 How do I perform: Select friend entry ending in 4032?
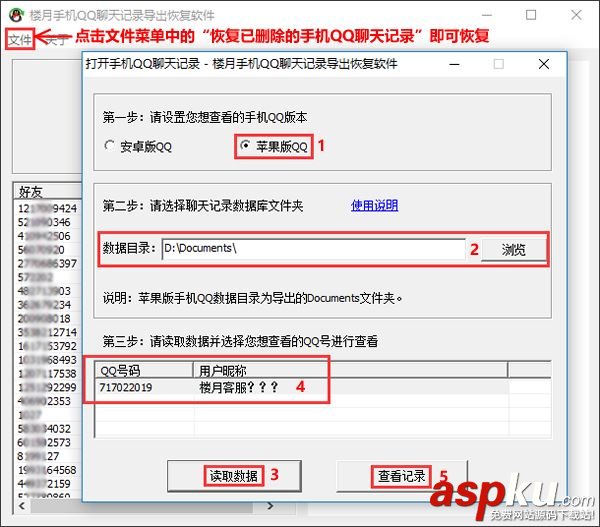pyautogui.click(x=44, y=429)
